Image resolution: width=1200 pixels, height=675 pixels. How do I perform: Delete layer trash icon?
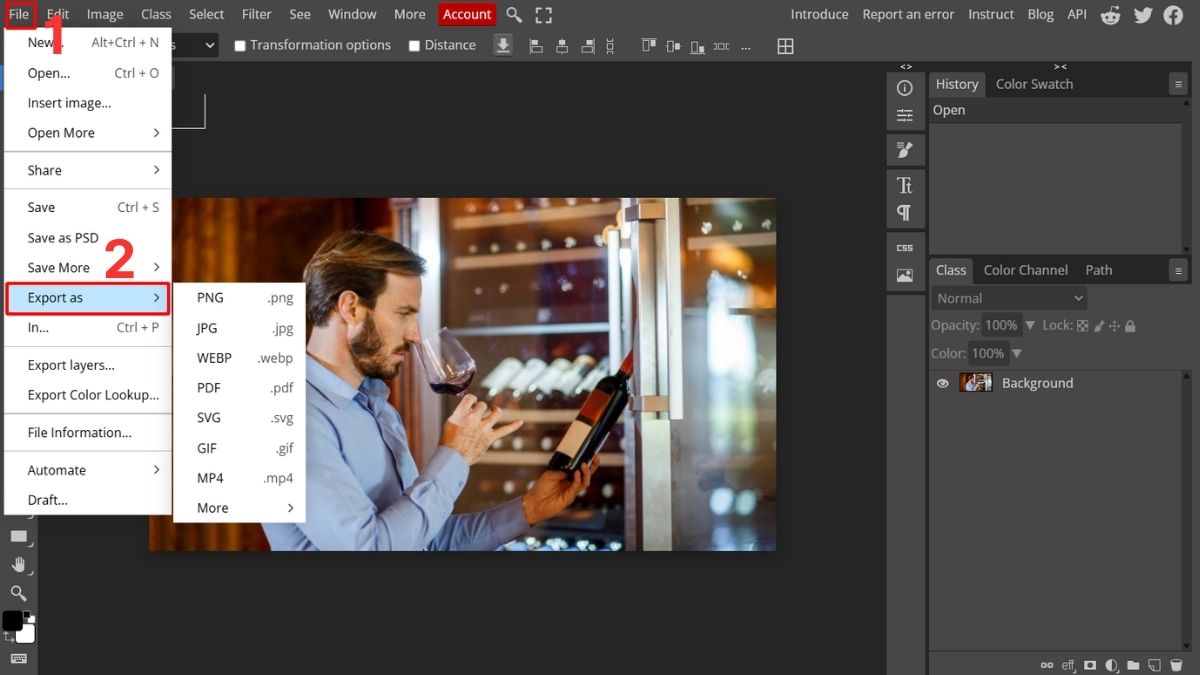[1176, 665]
